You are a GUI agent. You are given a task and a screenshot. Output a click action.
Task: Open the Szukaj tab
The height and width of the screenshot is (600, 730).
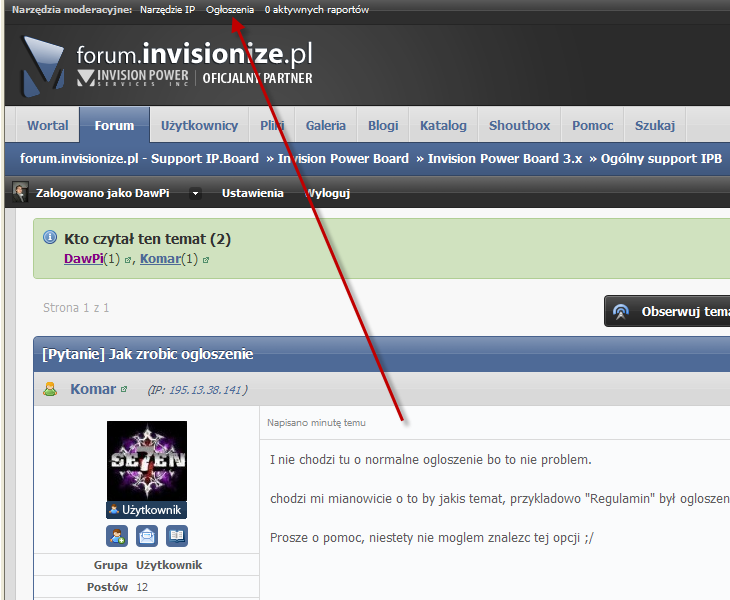coord(655,126)
